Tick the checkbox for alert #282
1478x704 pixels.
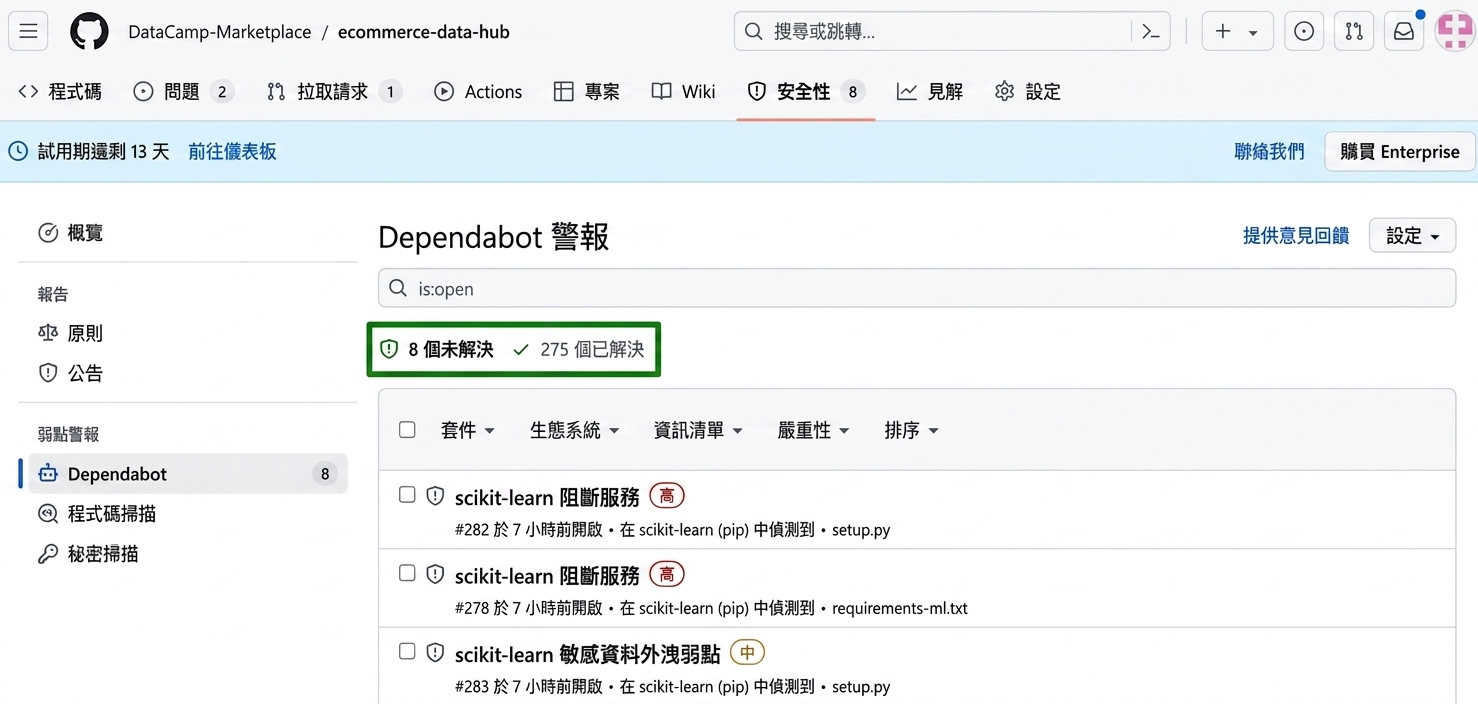coord(407,494)
